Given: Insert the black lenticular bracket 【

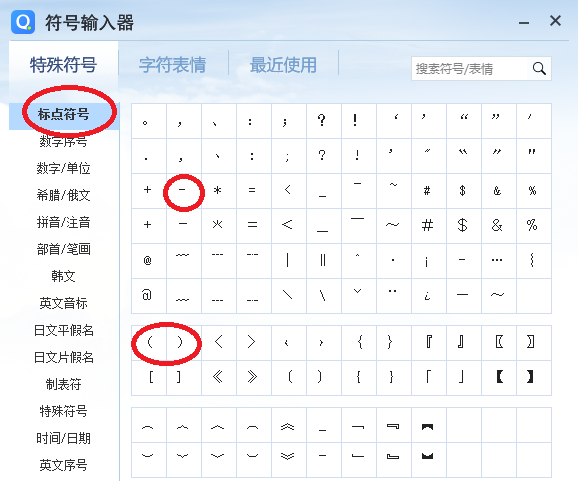Looking at the screenshot, I should 499,377.
